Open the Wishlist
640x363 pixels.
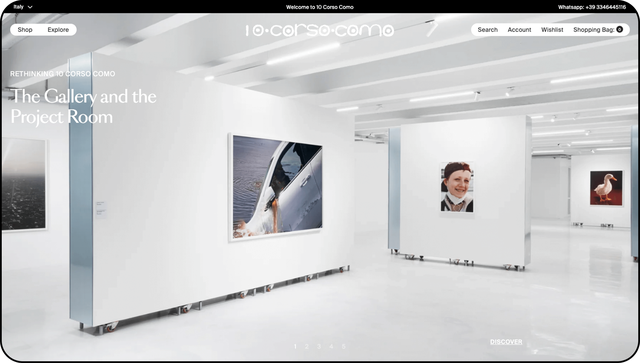coord(552,29)
